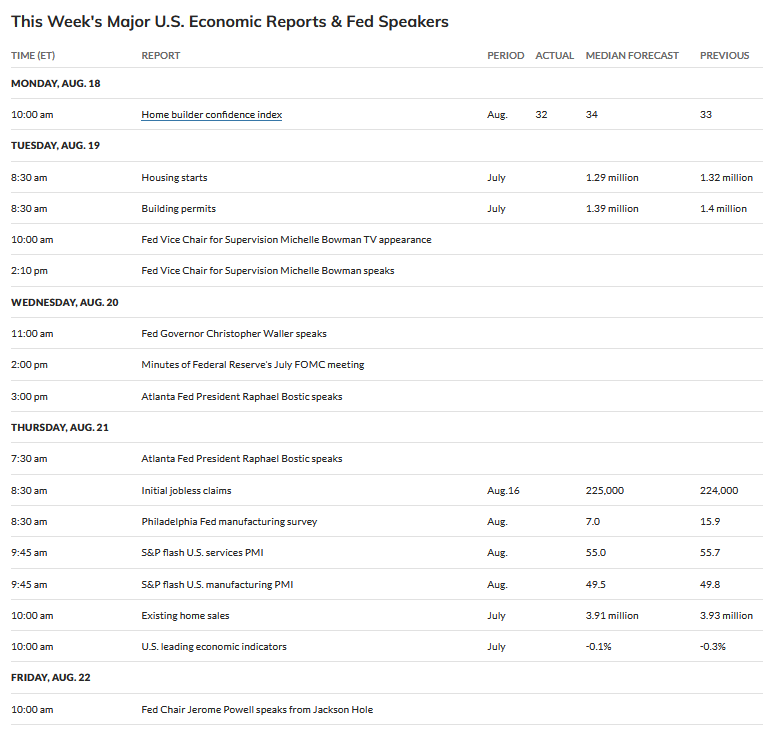Select the PREVIOUS column header
This screenshot has height=733, width=775.
point(725,55)
